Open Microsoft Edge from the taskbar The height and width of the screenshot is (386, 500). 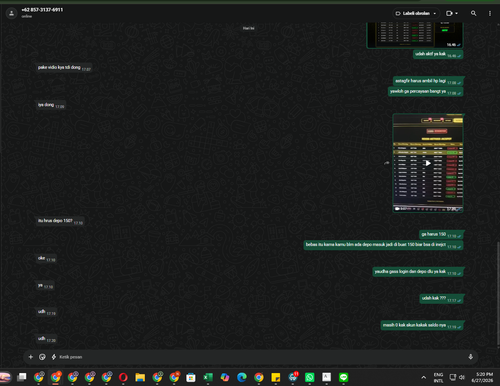(242, 377)
